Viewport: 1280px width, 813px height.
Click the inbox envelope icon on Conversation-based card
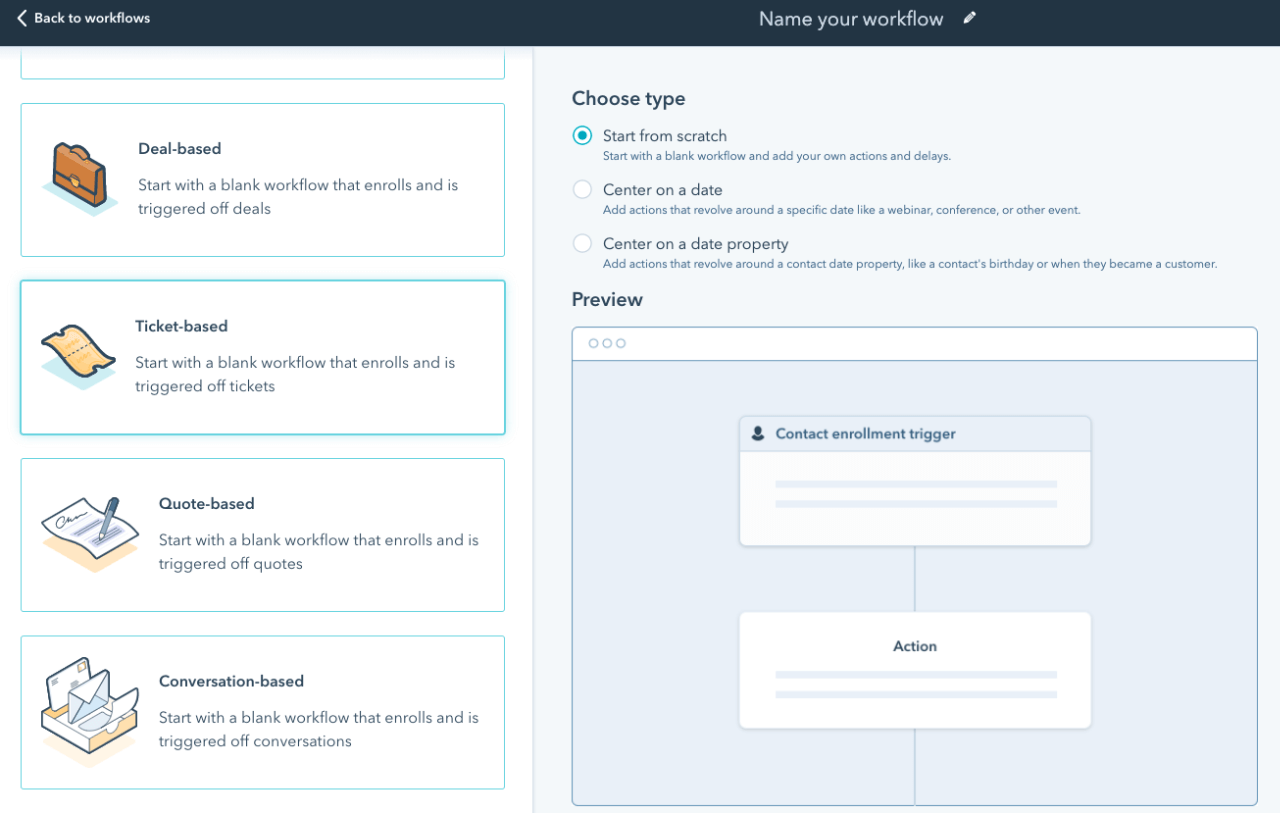[x=89, y=712]
